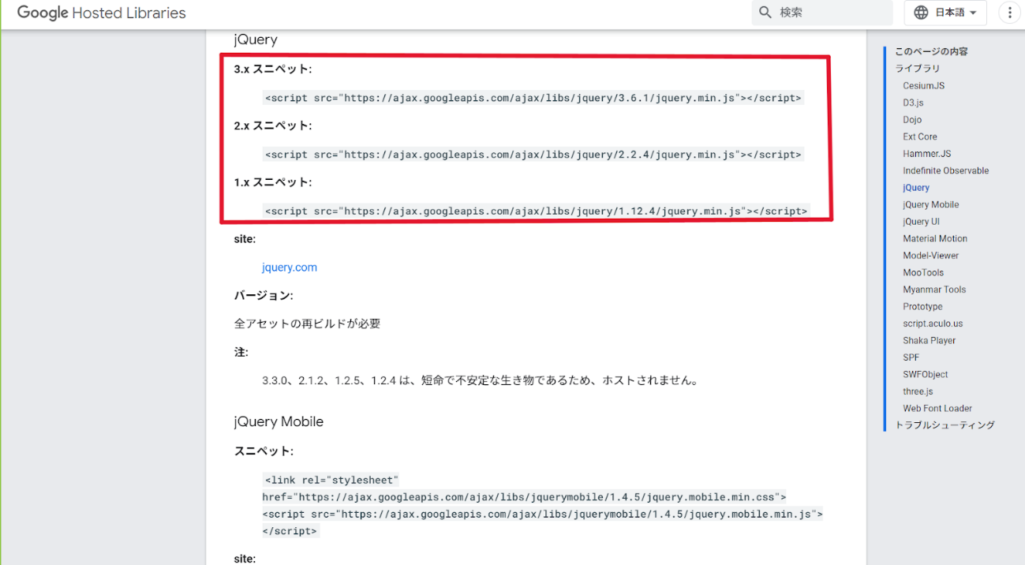Click the note about 3.3.0, 2.1.2 versions
The image size is (1025, 565).
click(481, 381)
